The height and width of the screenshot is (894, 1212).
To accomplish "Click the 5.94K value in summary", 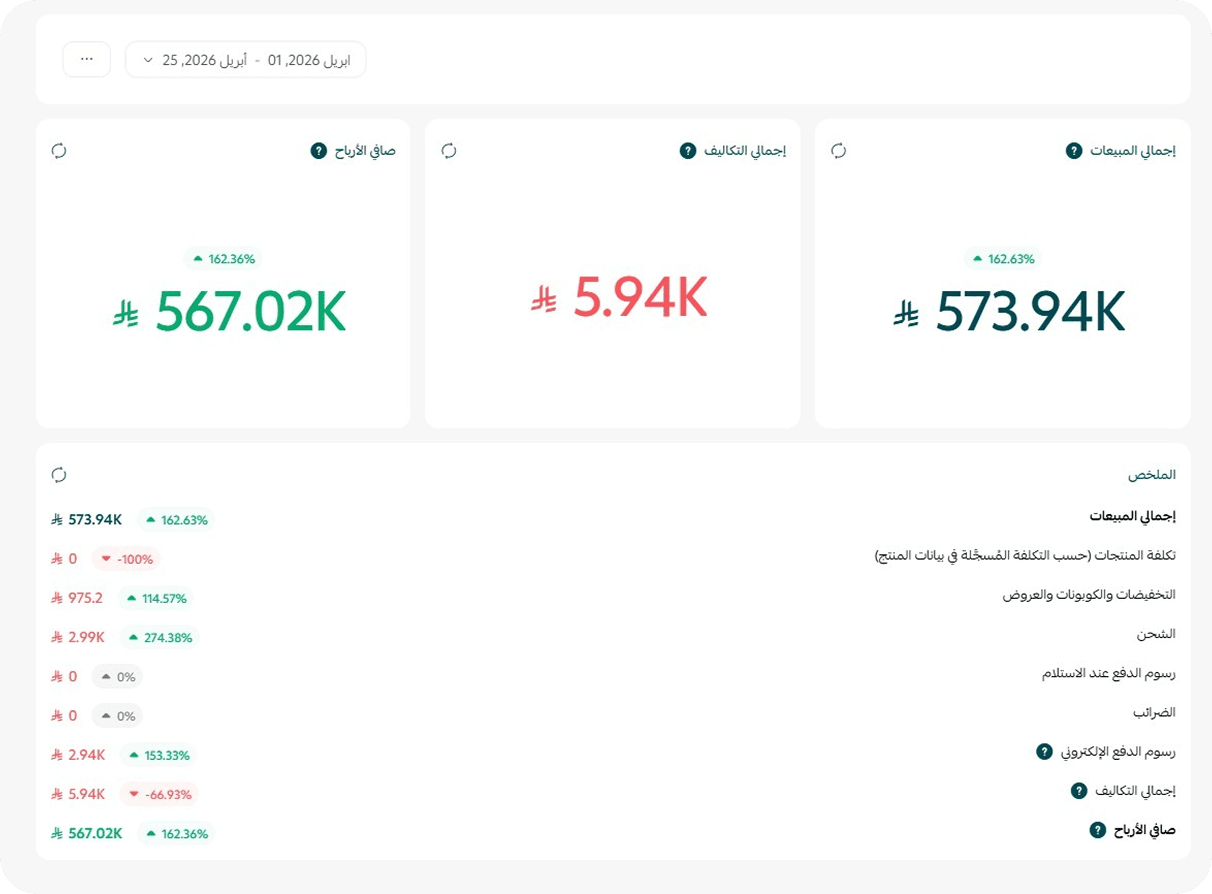I will pos(78,794).
